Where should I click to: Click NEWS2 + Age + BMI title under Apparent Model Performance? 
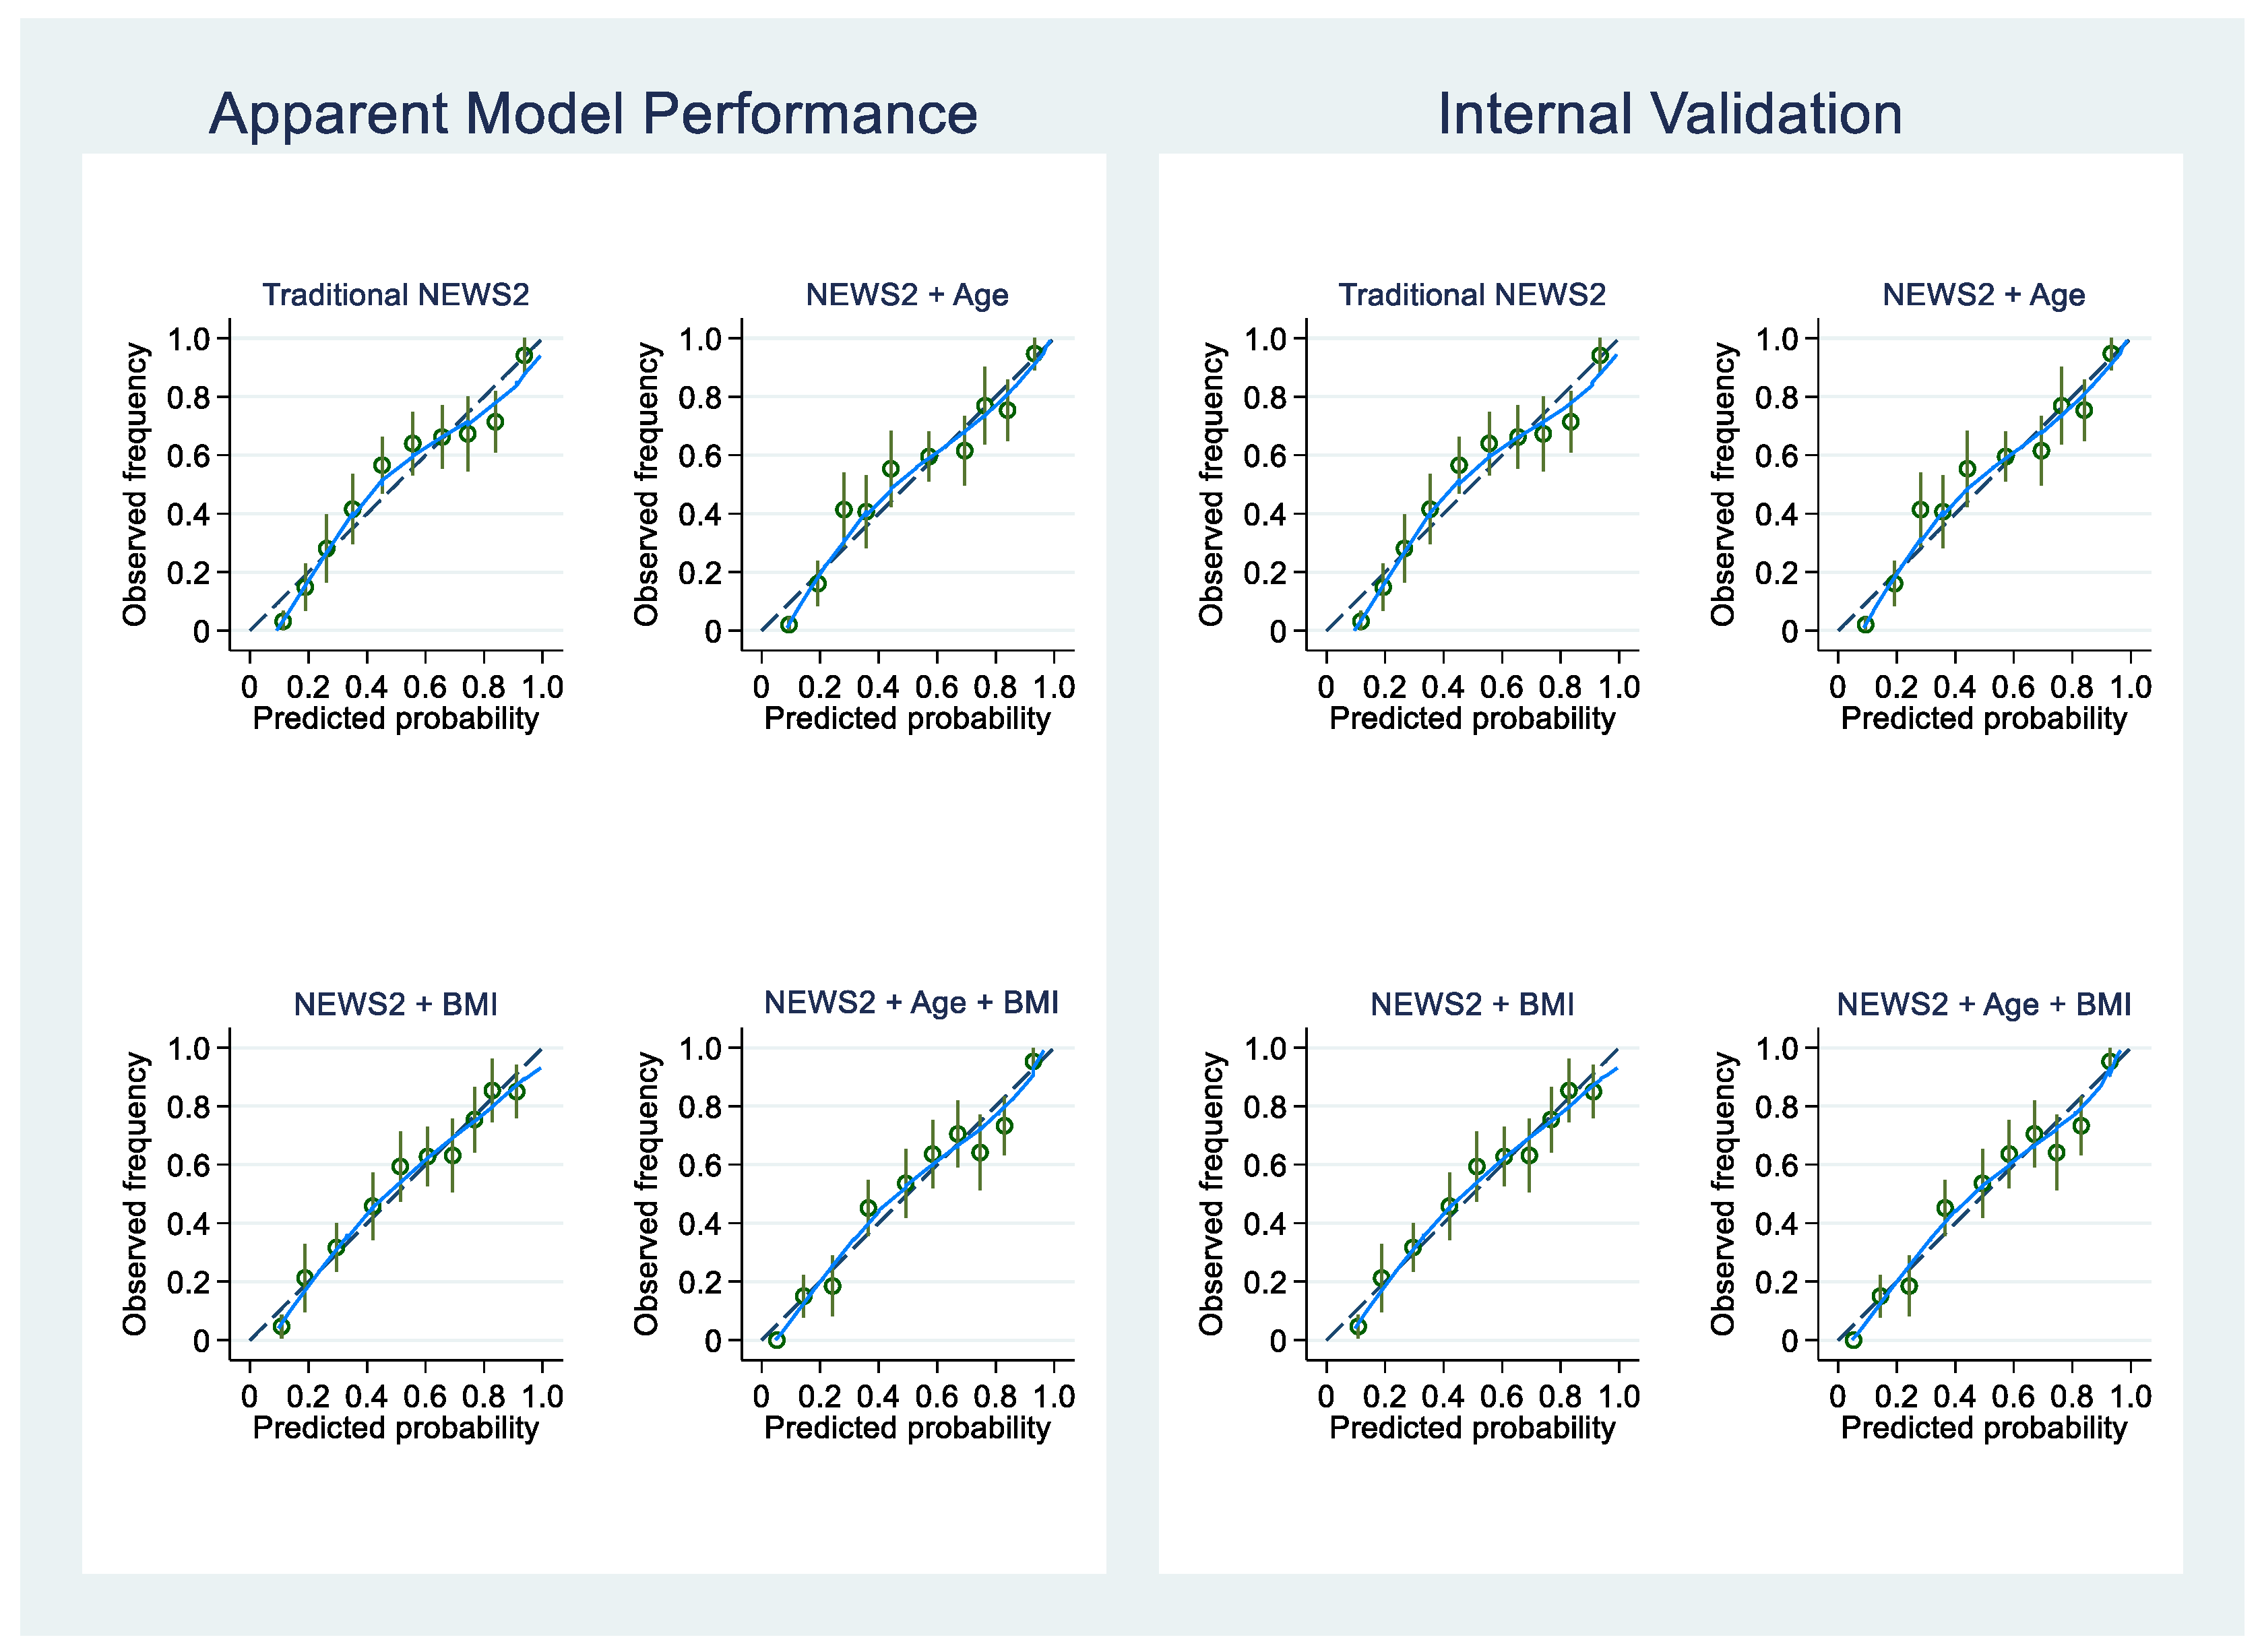[911, 1002]
